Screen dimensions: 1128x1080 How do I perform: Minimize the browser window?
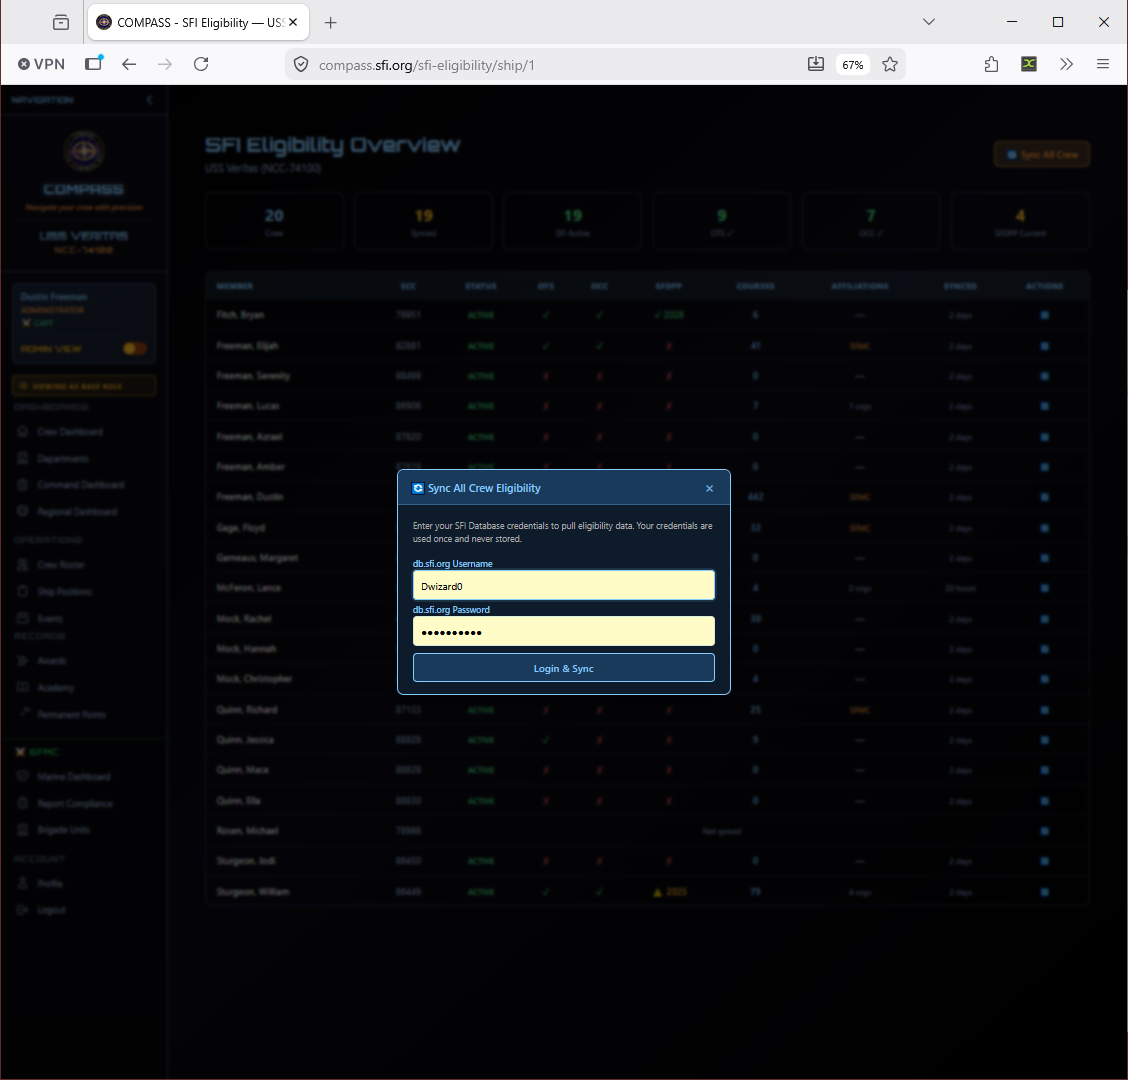coord(1011,22)
